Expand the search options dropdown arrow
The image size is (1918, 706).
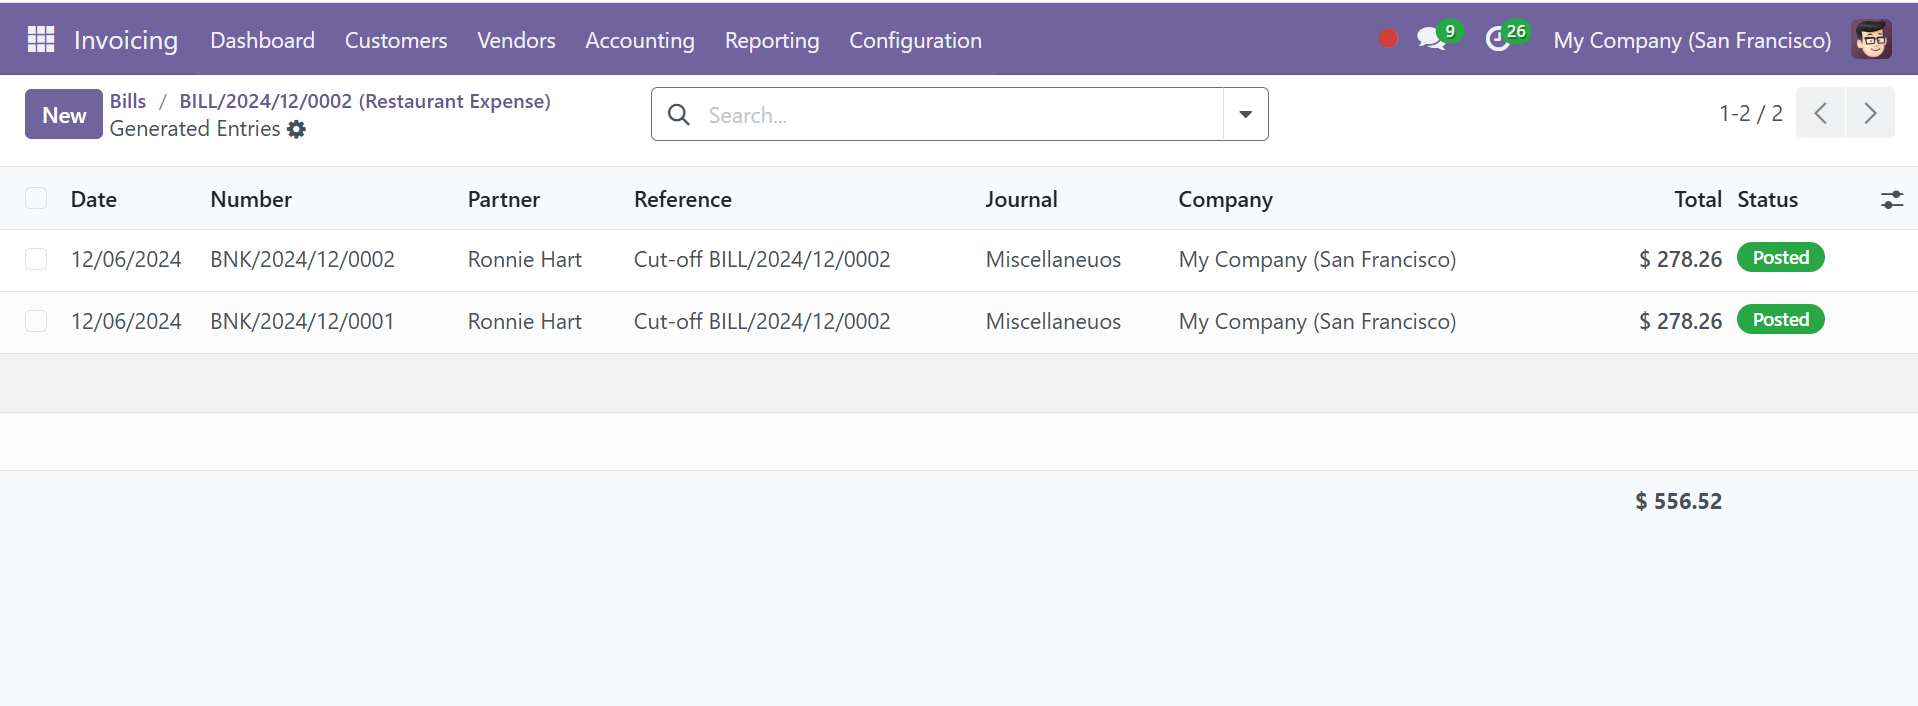coord(1246,114)
